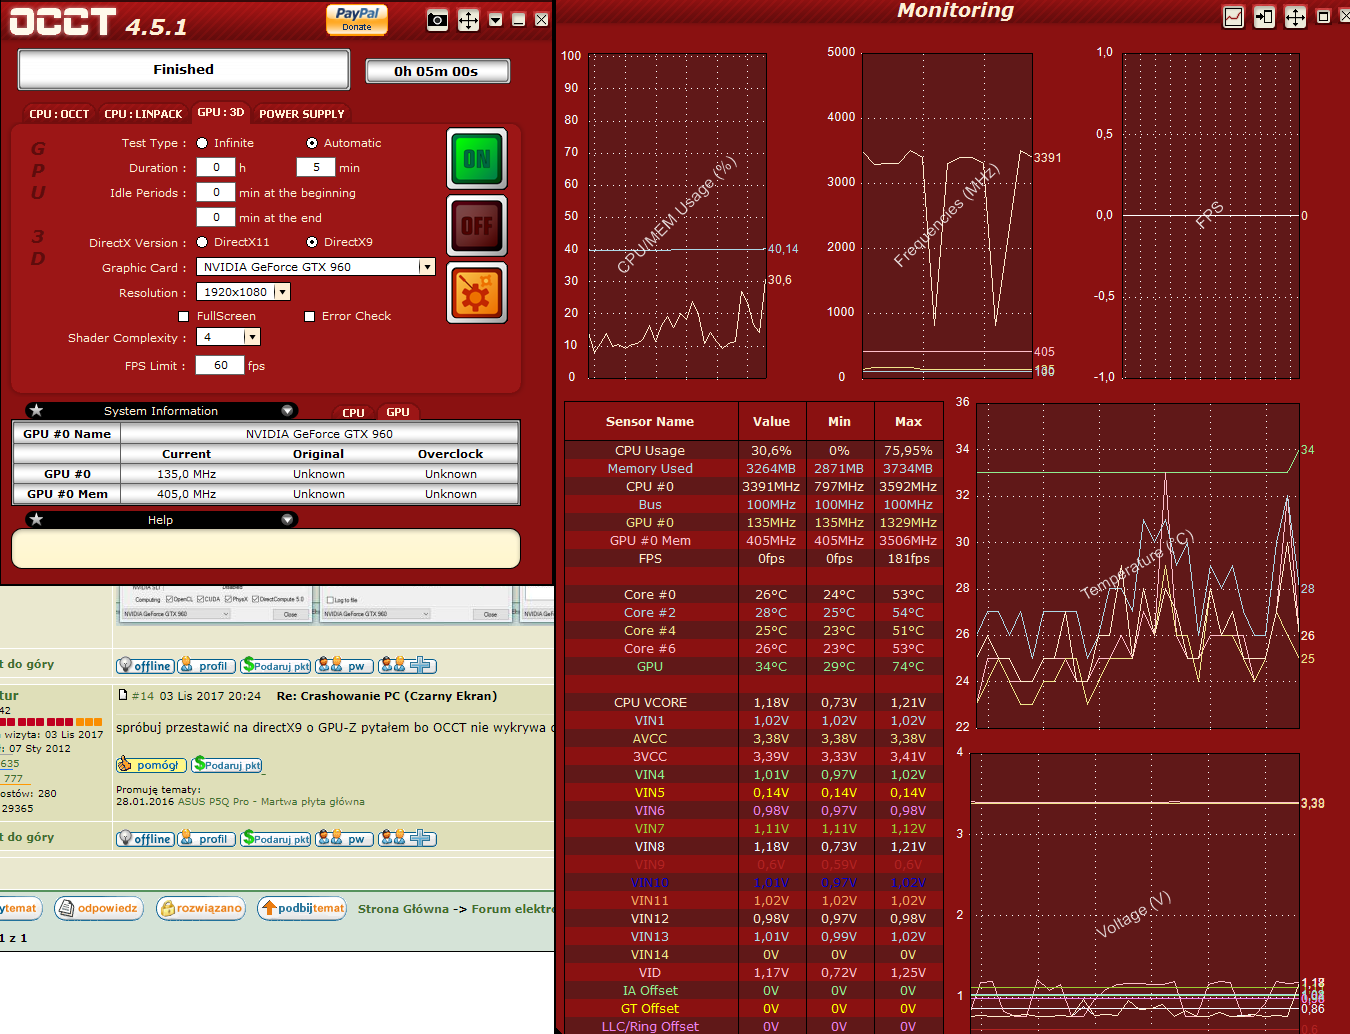Enable the Error Check checkbox
The height and width of the screenshot is (1034, 1350).
tap(310, 316)
